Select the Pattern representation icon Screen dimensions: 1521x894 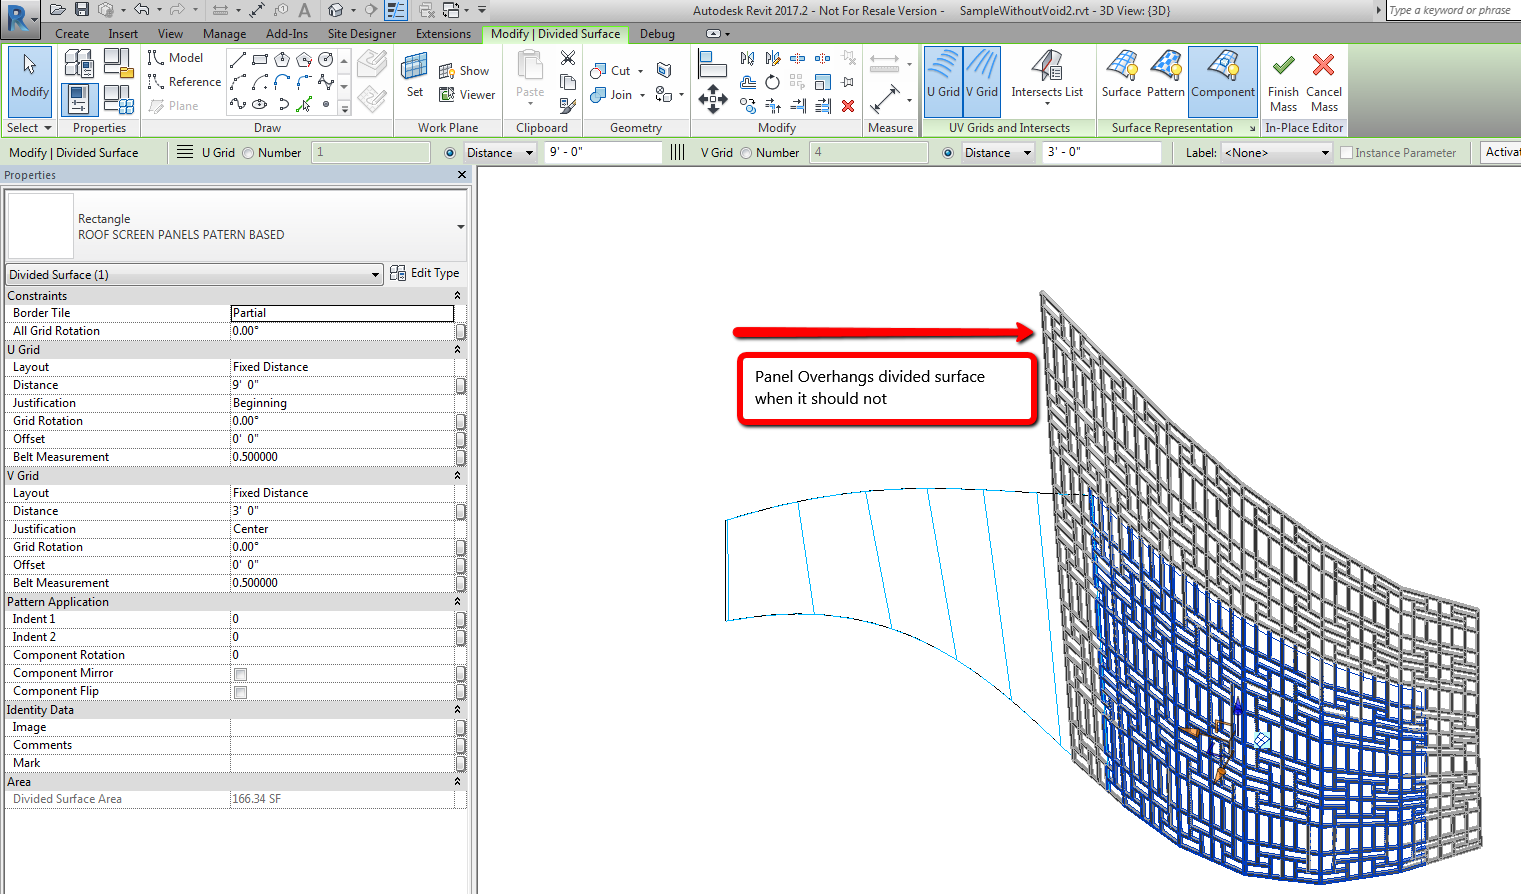(x=1166, y=80)
